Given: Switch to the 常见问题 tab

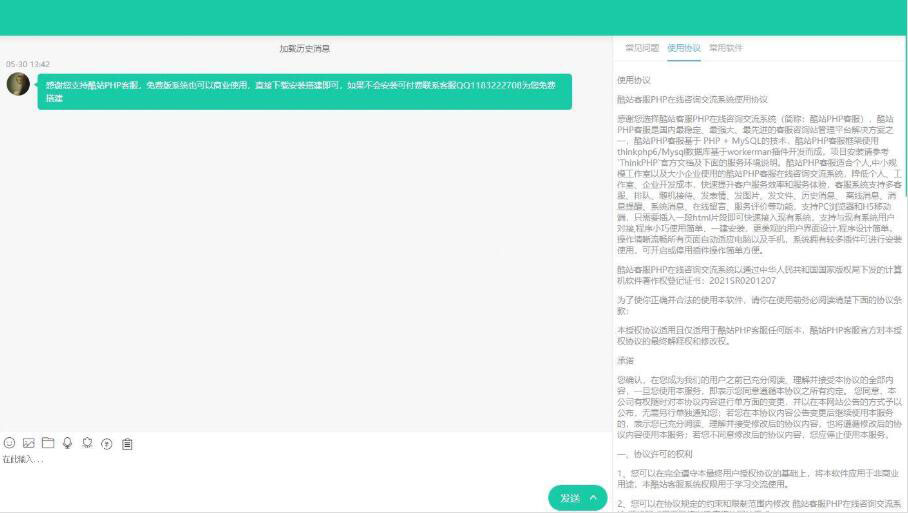Looking at the screenshot, I should tap(642, 48).
